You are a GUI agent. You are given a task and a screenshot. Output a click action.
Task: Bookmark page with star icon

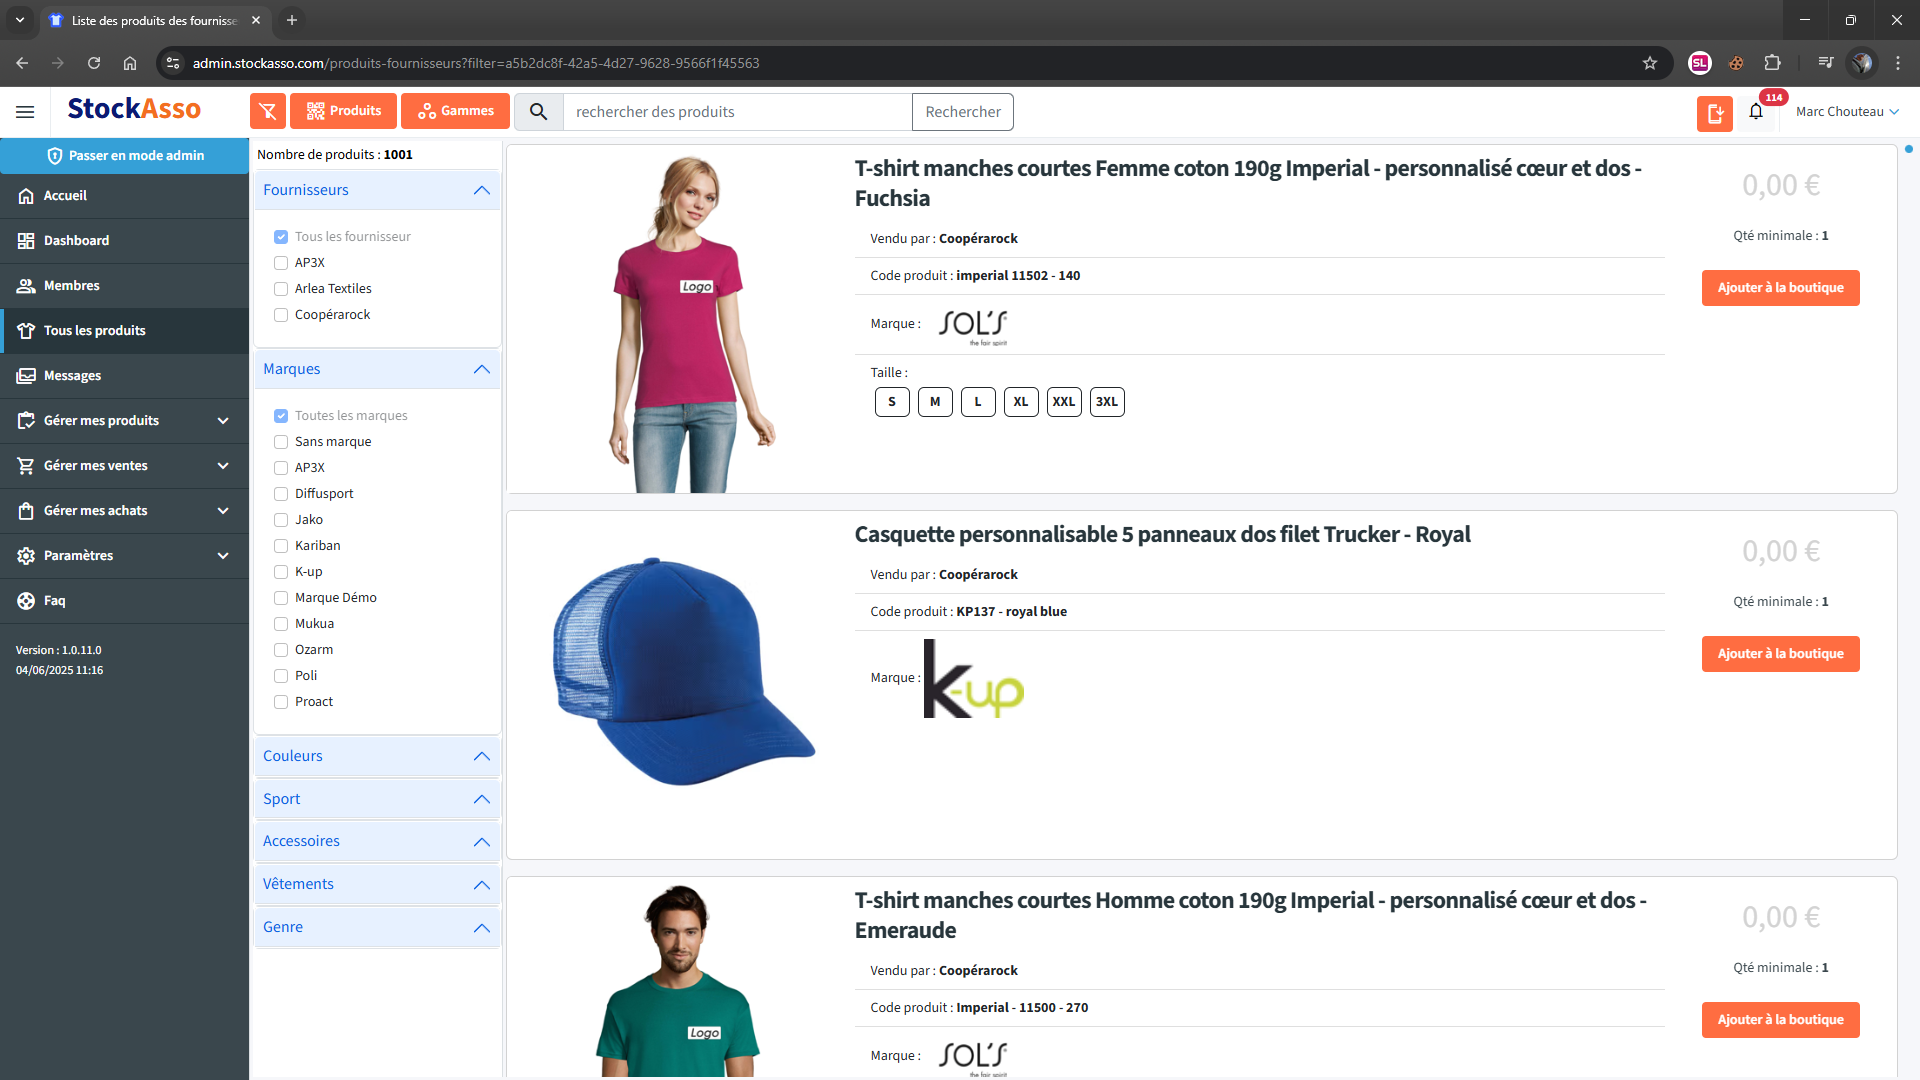[x=1649, y=63]
